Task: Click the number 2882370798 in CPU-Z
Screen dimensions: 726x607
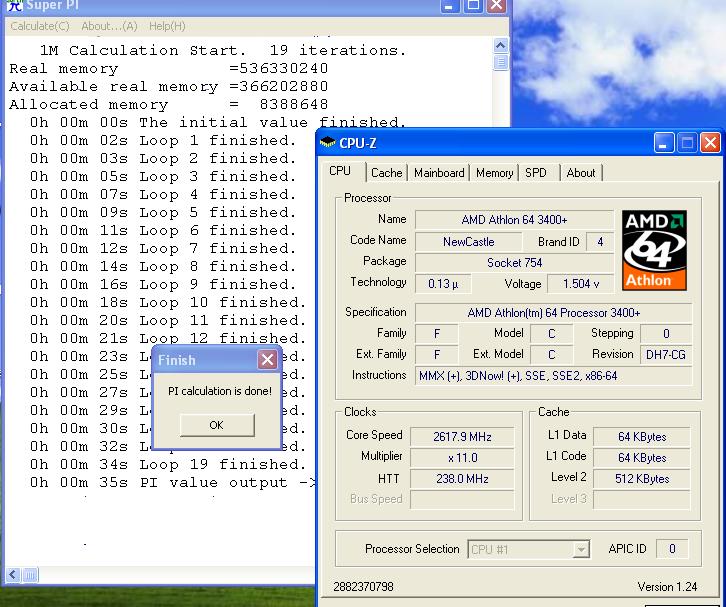Action: [363, 587]
